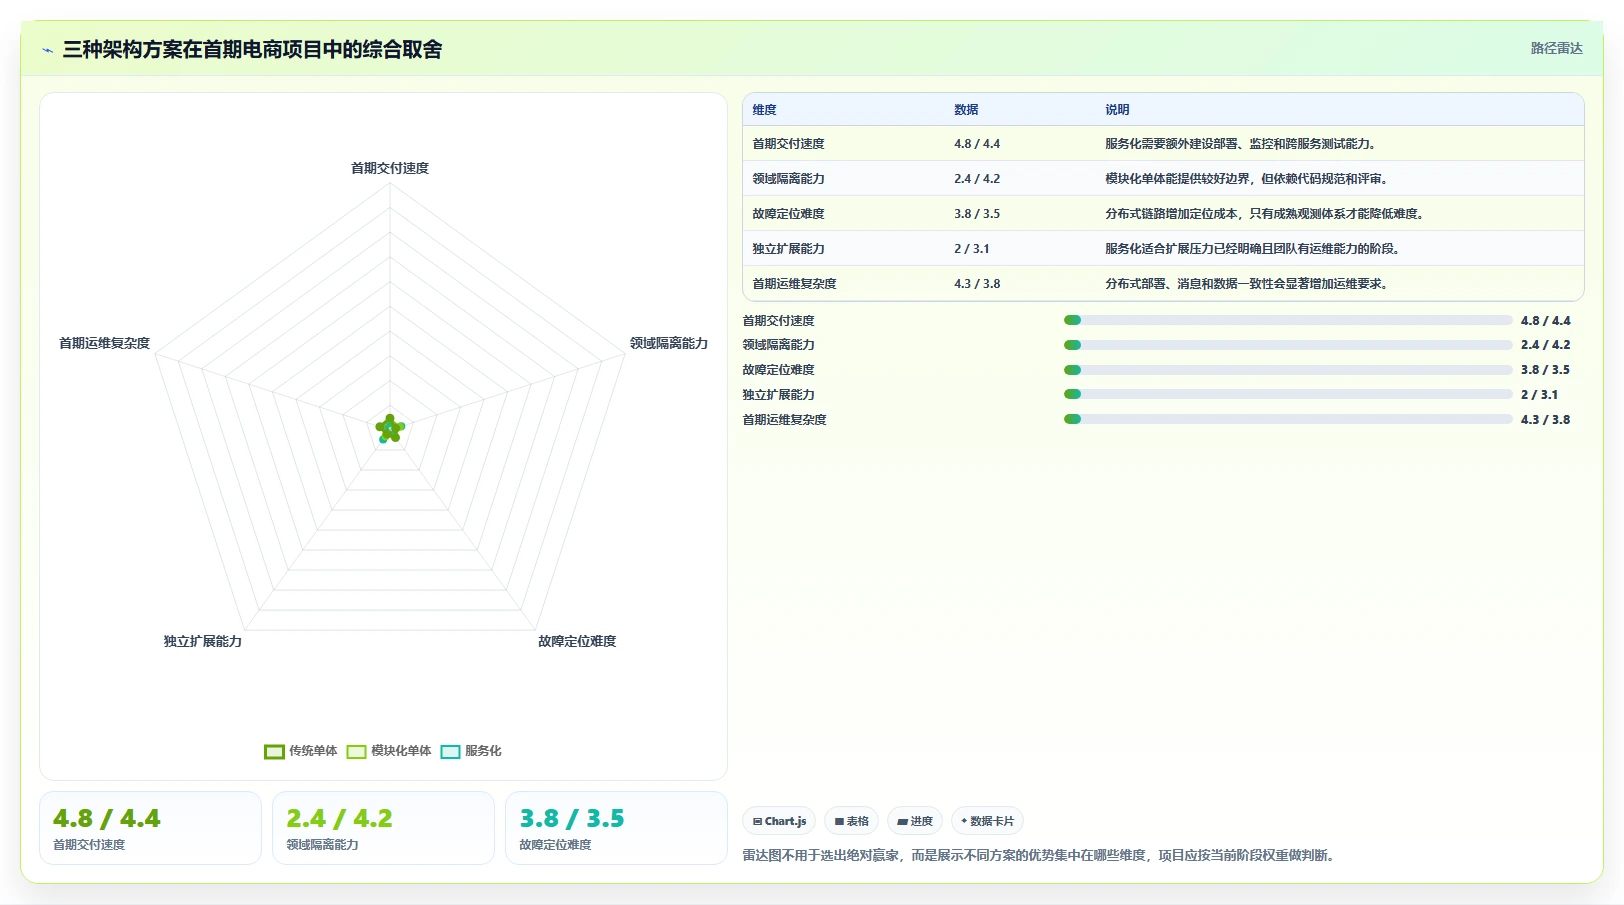Select the 故障定位难度 table row name
This screenshot has height=905, width=1624.
click(x=788, y=214)
